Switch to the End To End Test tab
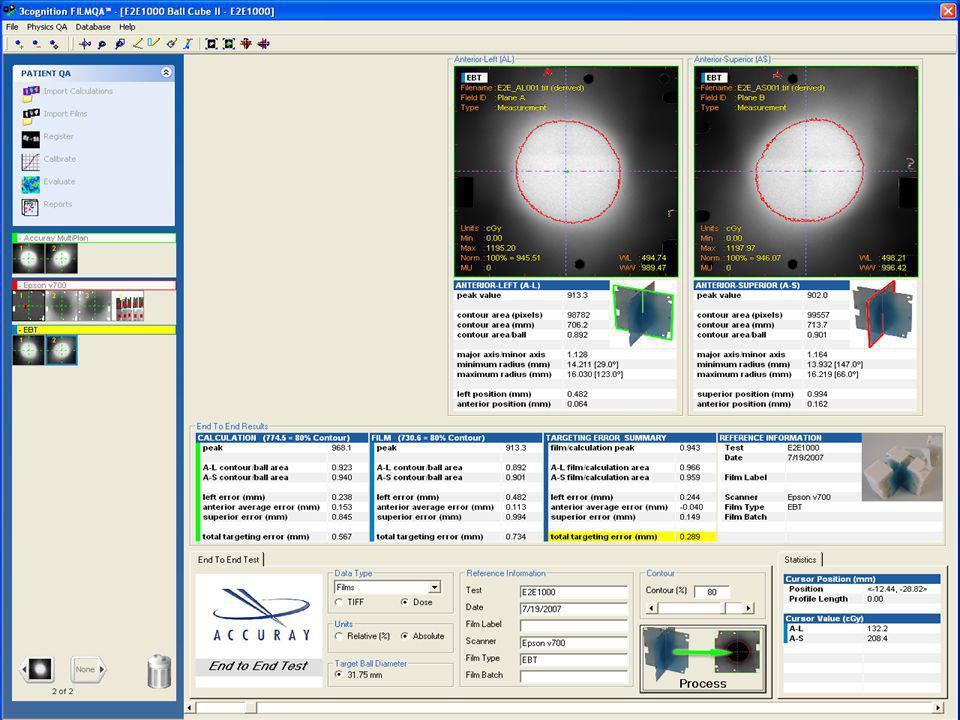960x720 pixels. pyautogui.click(x=229, y=560)
